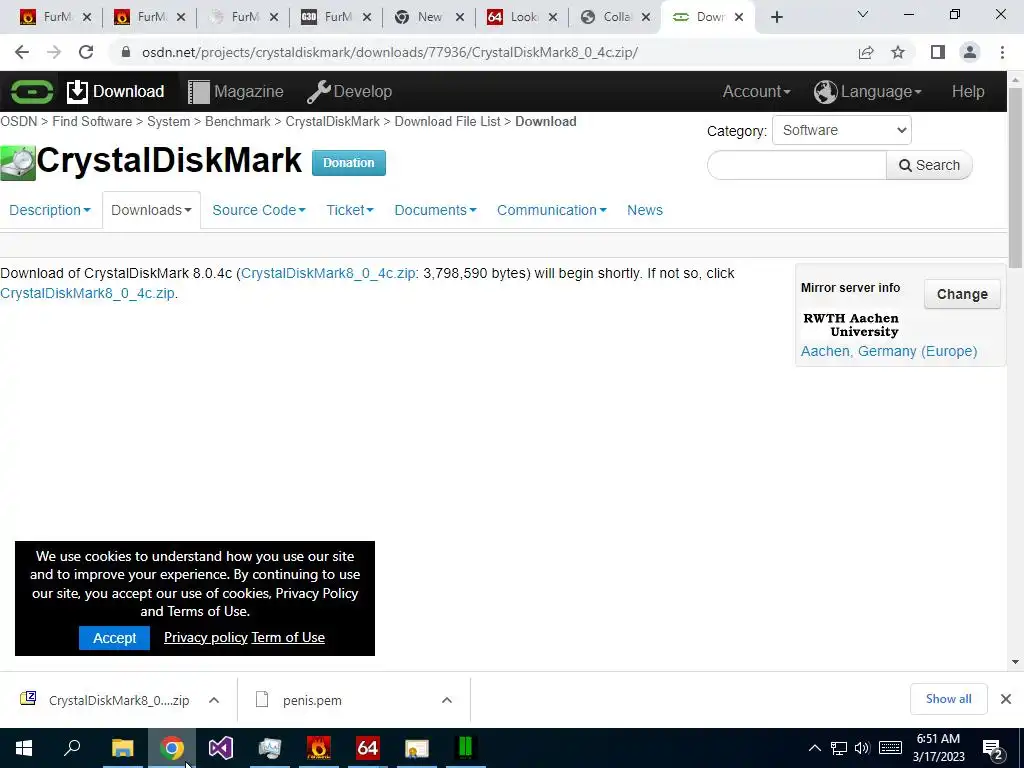The image size is (1024, 768).
Task: Close the downloads bar
Action: pyautogui.click(x=1006, y=699)
